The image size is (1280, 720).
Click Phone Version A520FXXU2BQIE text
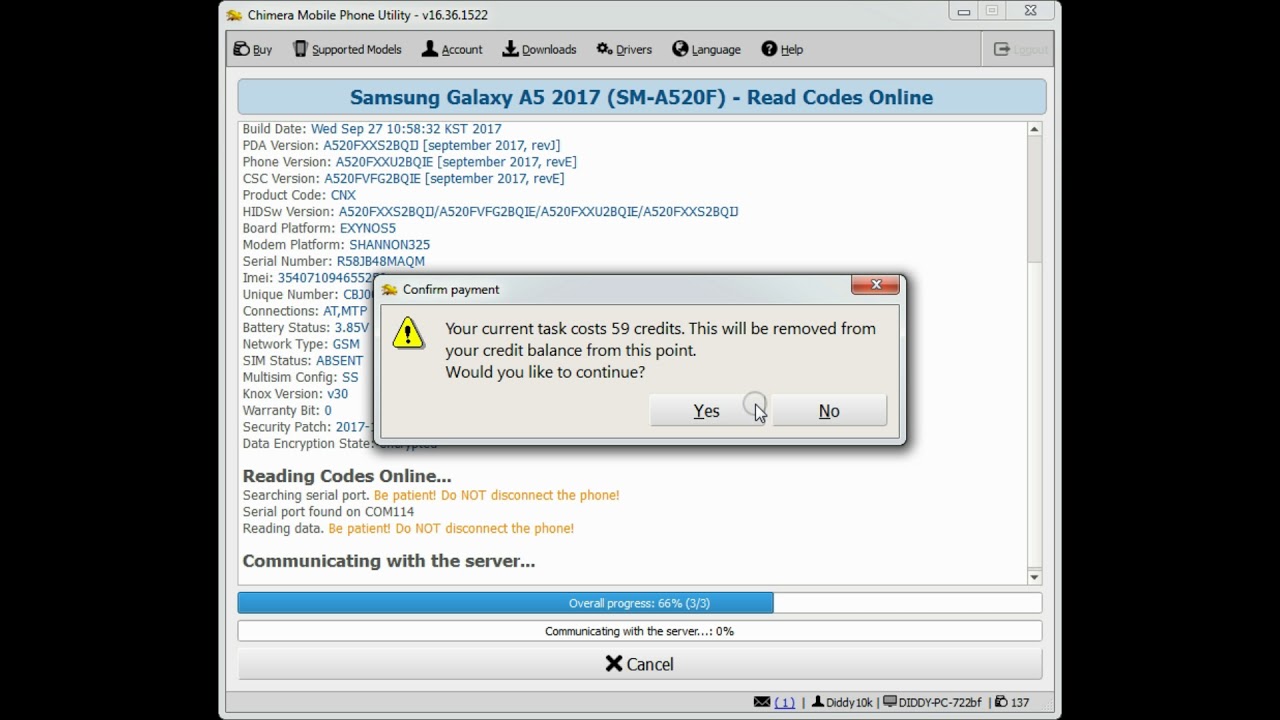click(x=410, y=162)
